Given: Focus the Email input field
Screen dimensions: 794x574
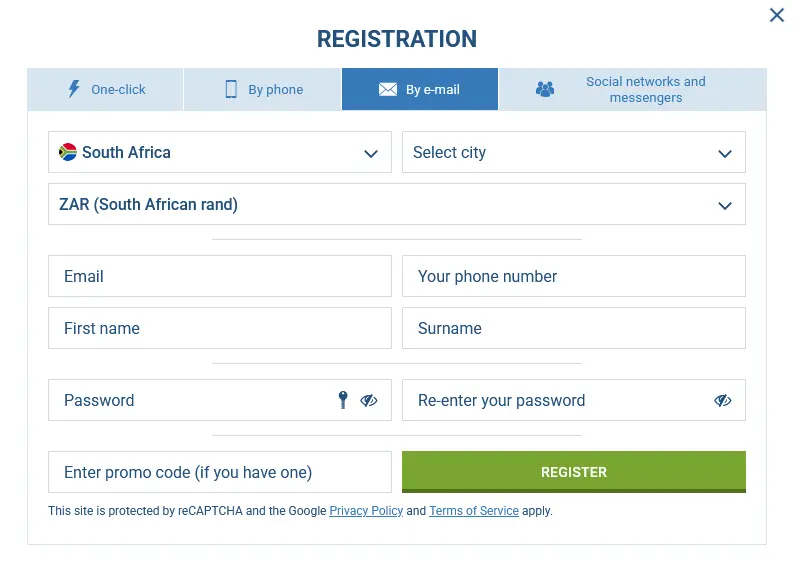Looking at the screenshot, I should (x=220, y=276).
